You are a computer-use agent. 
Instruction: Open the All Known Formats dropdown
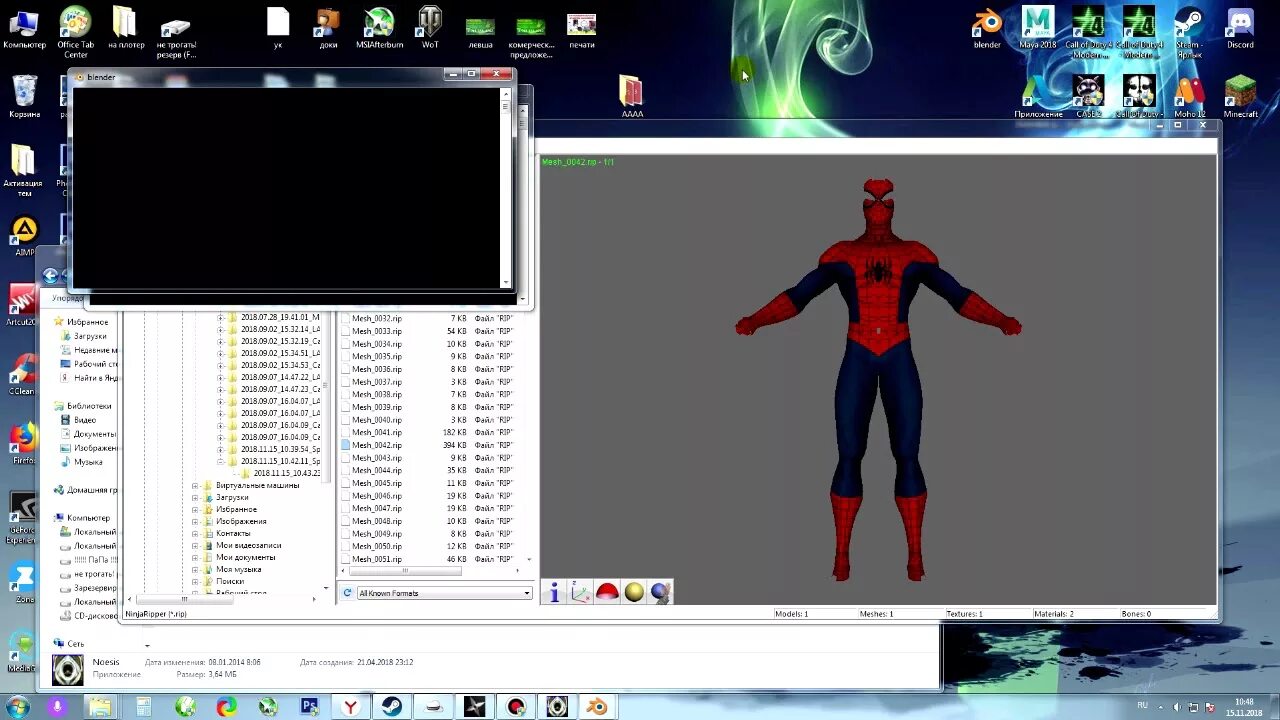(444, 593)
